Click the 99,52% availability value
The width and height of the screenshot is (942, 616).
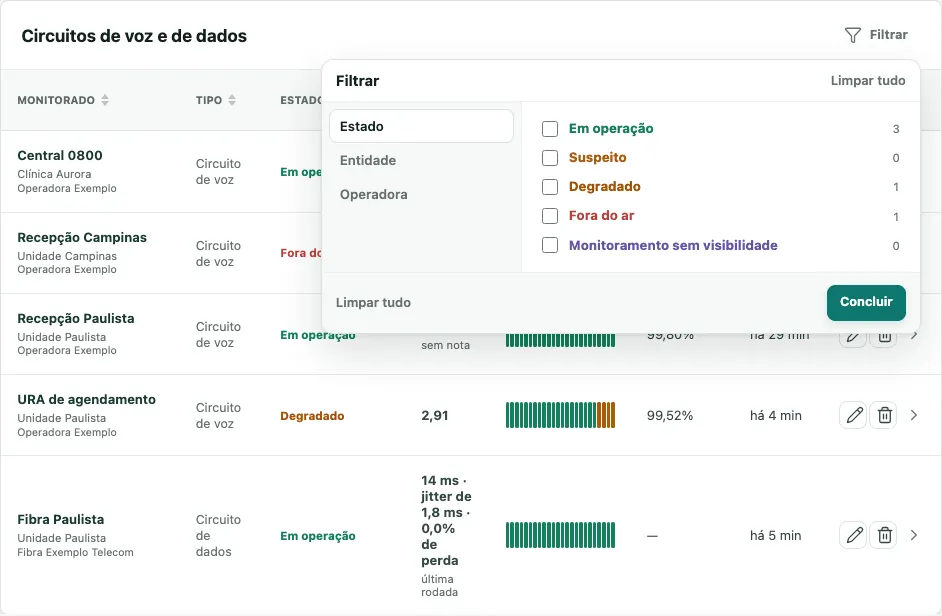point(670,416)
